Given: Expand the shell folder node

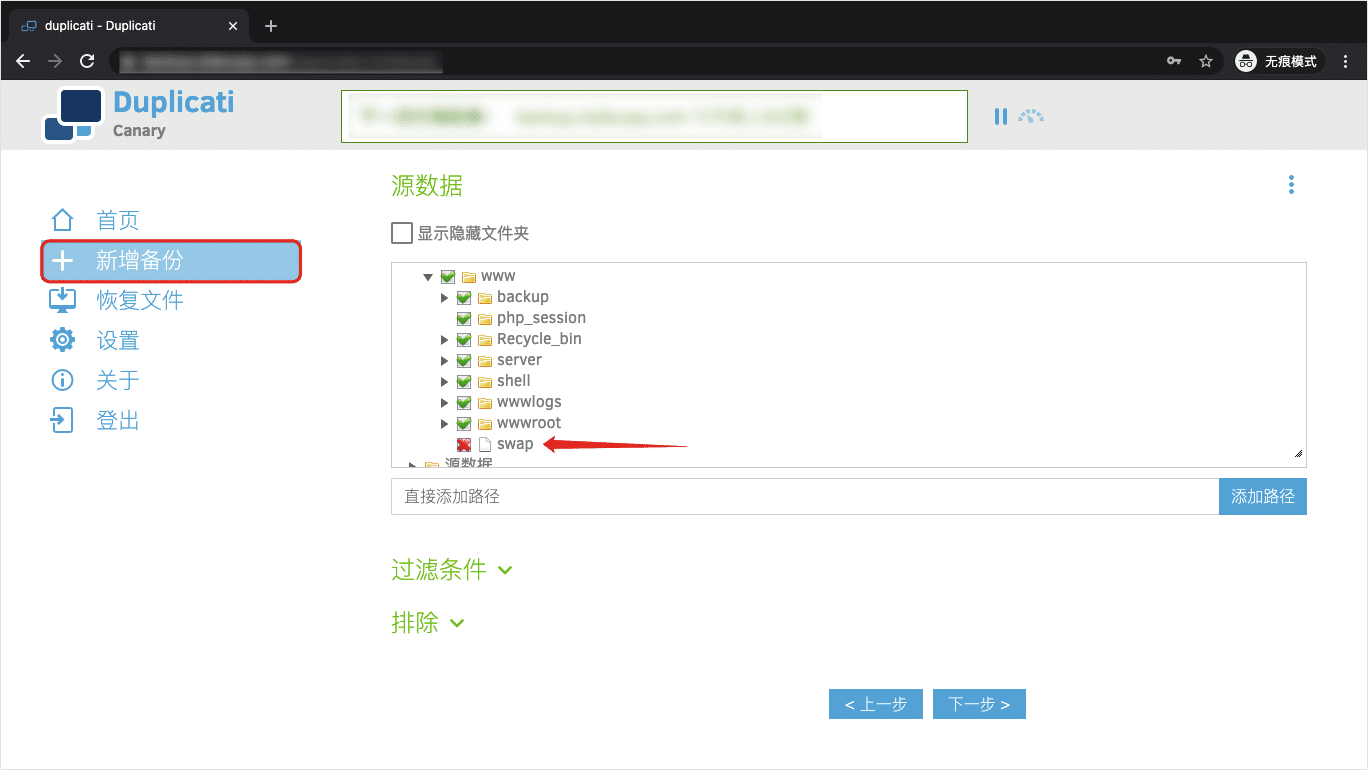Looking at the screenshot, I should click(x=445, y=382).
